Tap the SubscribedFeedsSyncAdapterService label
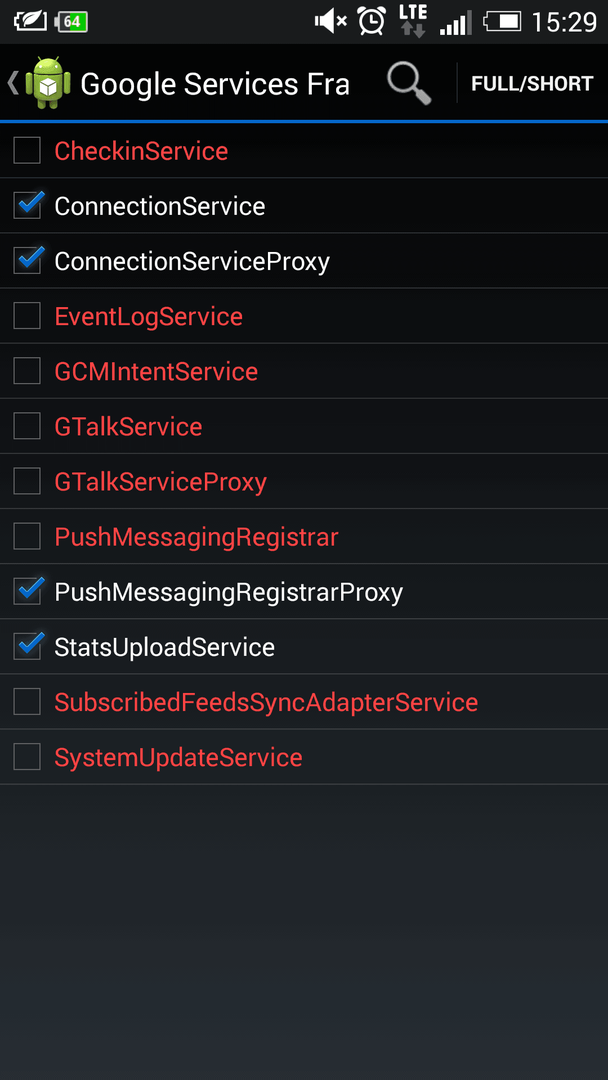Image resolution: width=608 pixels, height=1080 pixels. [266, 702]
